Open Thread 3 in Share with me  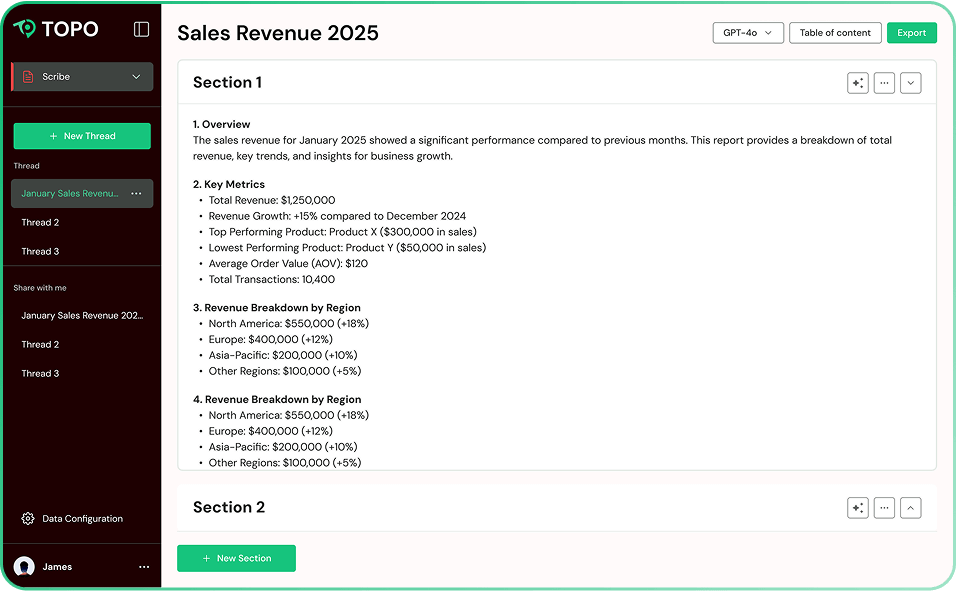(x=41, y=373)
